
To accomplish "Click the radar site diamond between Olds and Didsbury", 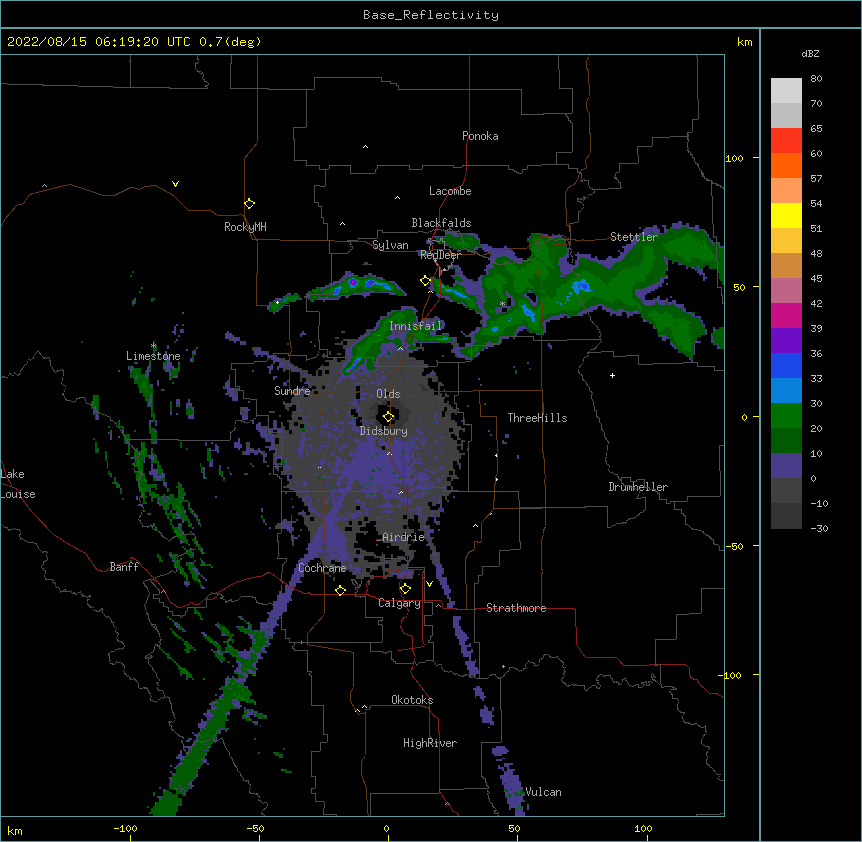I will point(388,417).
